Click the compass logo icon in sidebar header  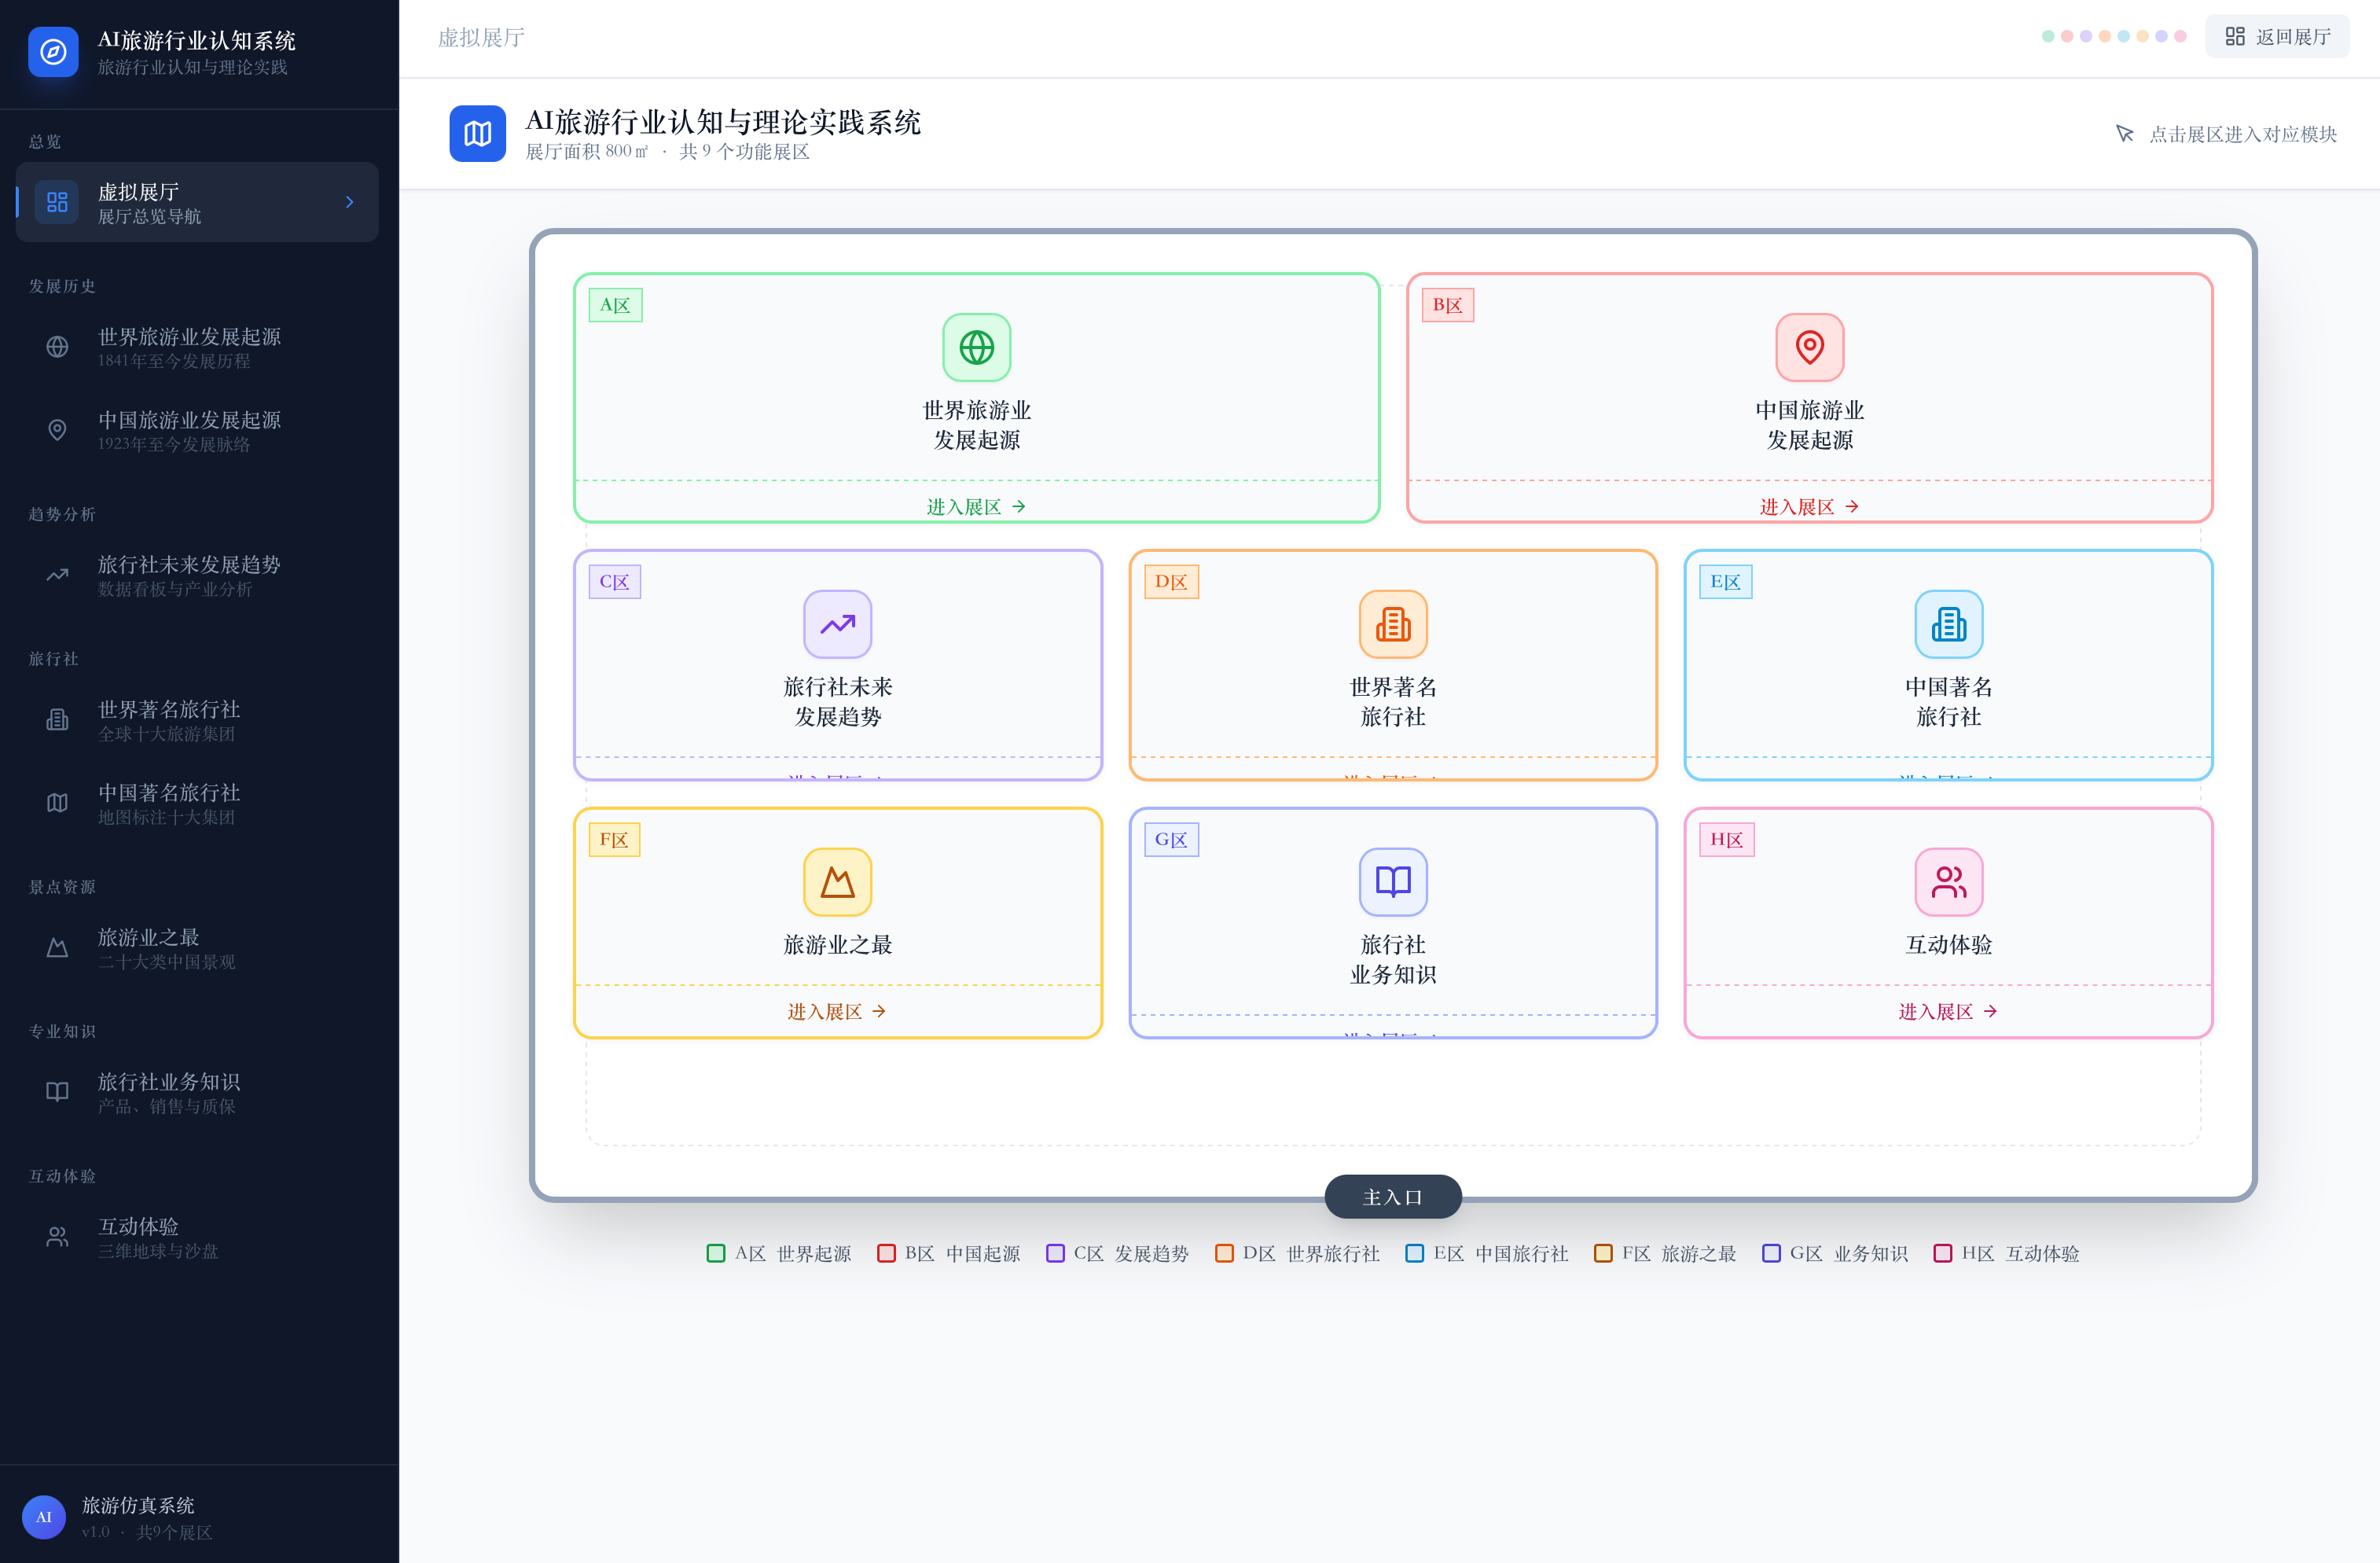[x=53, y=51]
